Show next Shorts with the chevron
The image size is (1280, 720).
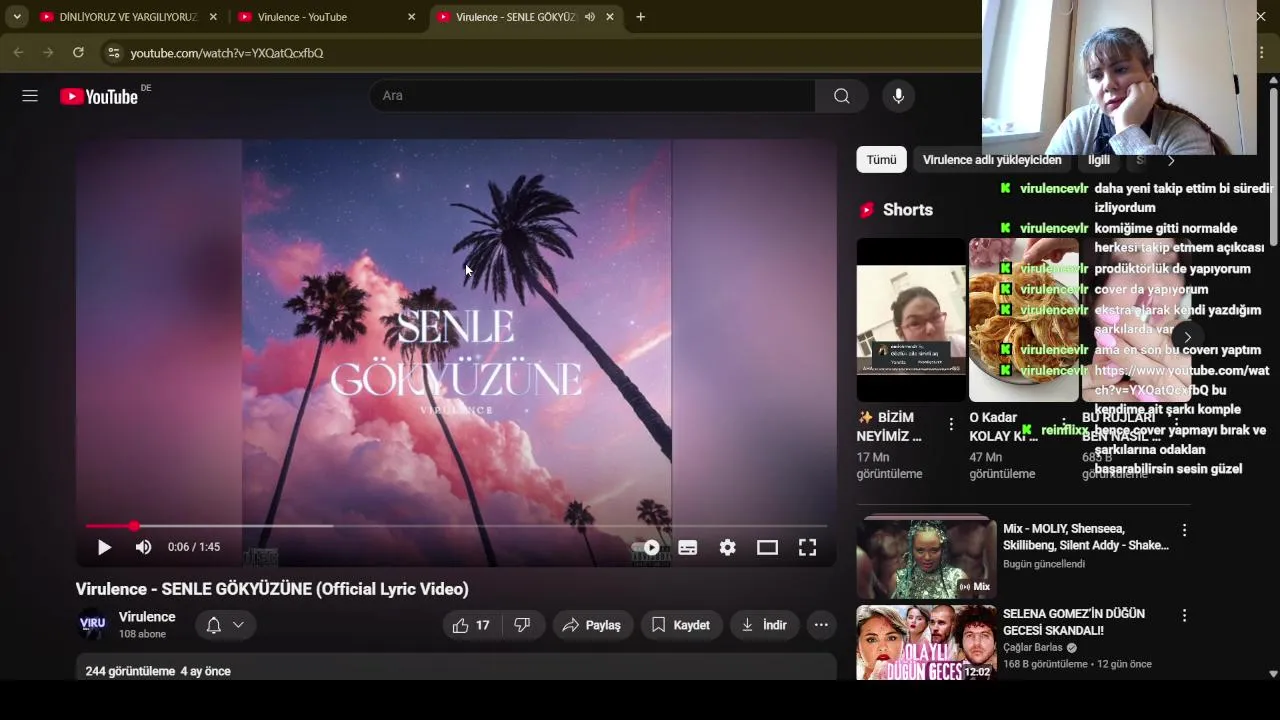pos(1187,338)
